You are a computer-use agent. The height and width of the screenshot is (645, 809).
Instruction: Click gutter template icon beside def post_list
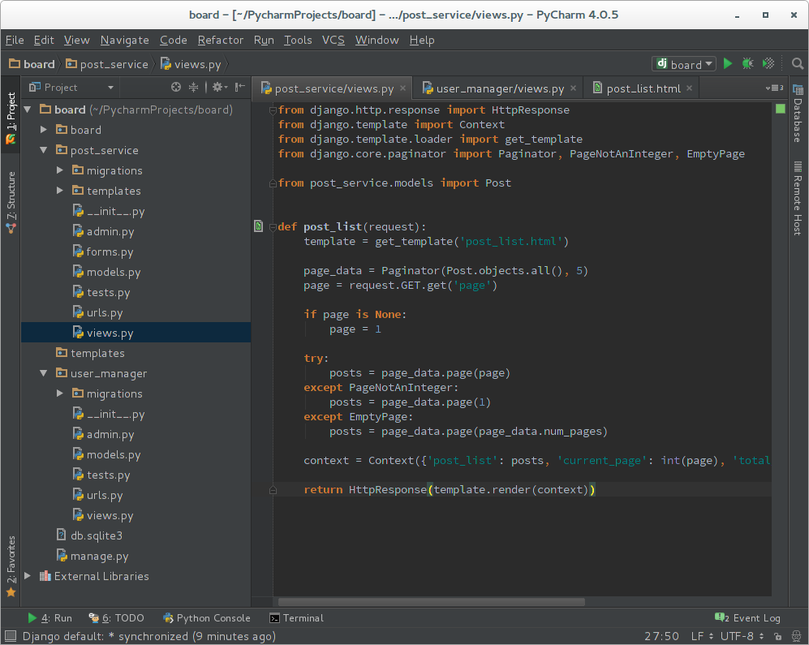click(x=258, y=226)
